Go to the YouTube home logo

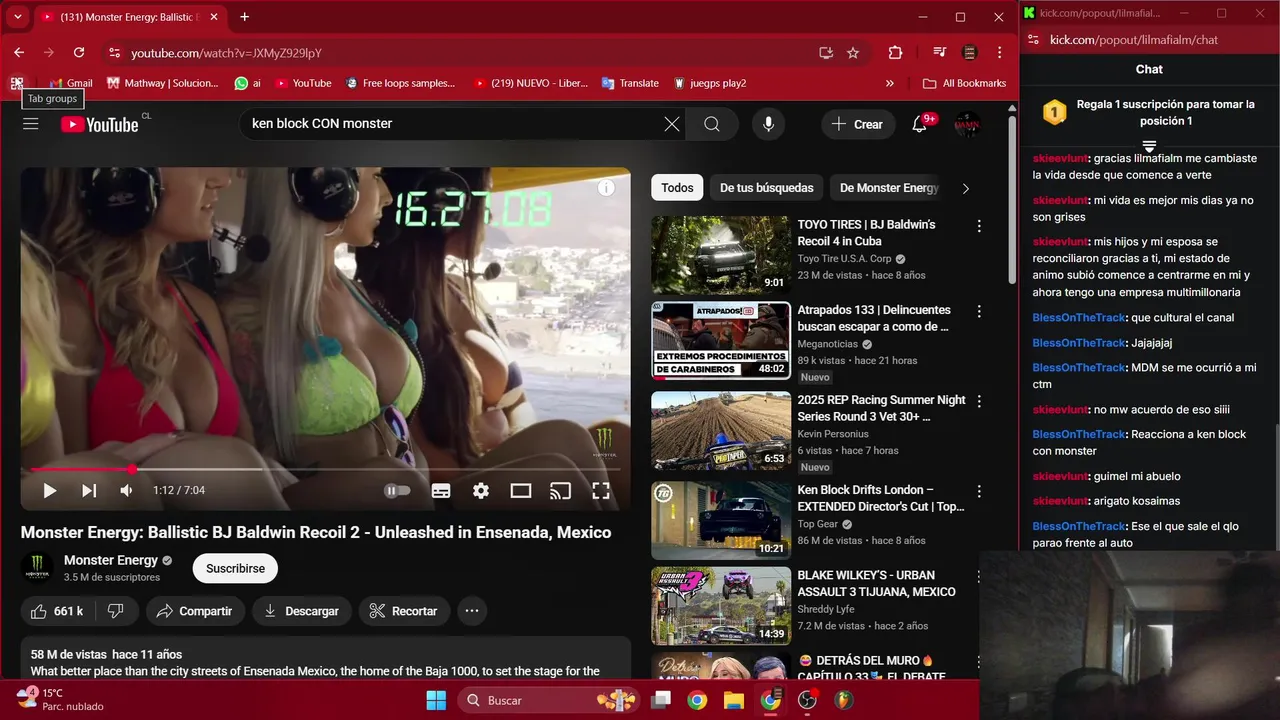pyautogui.click(x=100, y=124)
